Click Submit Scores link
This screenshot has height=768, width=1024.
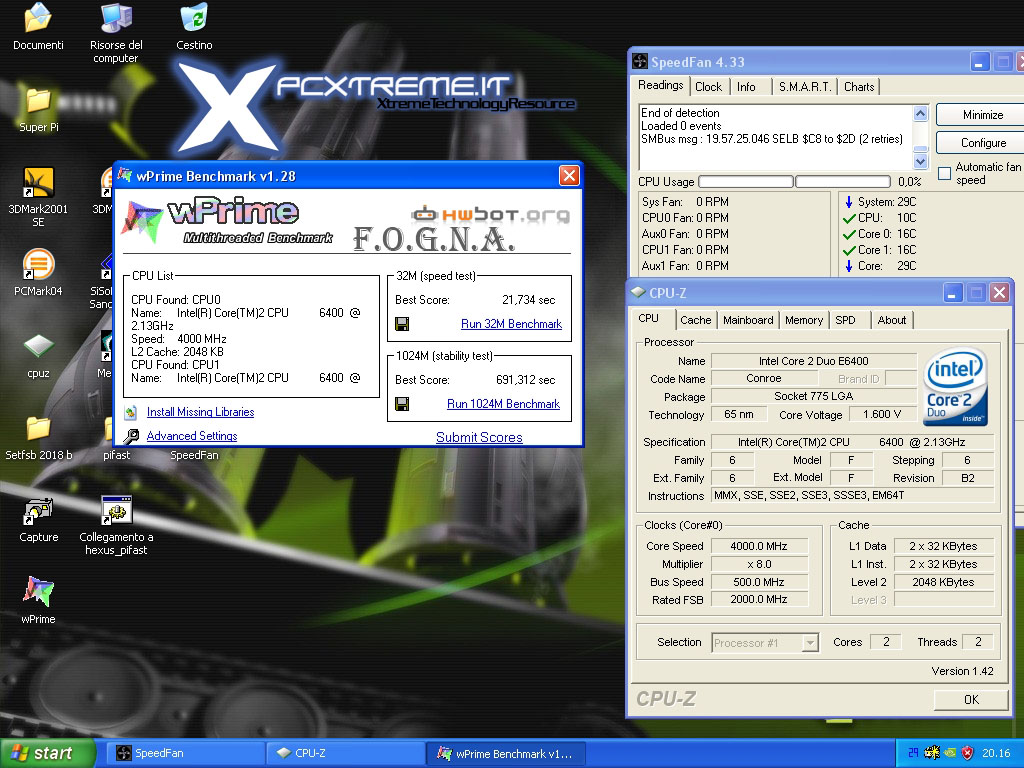pos(479,438)
